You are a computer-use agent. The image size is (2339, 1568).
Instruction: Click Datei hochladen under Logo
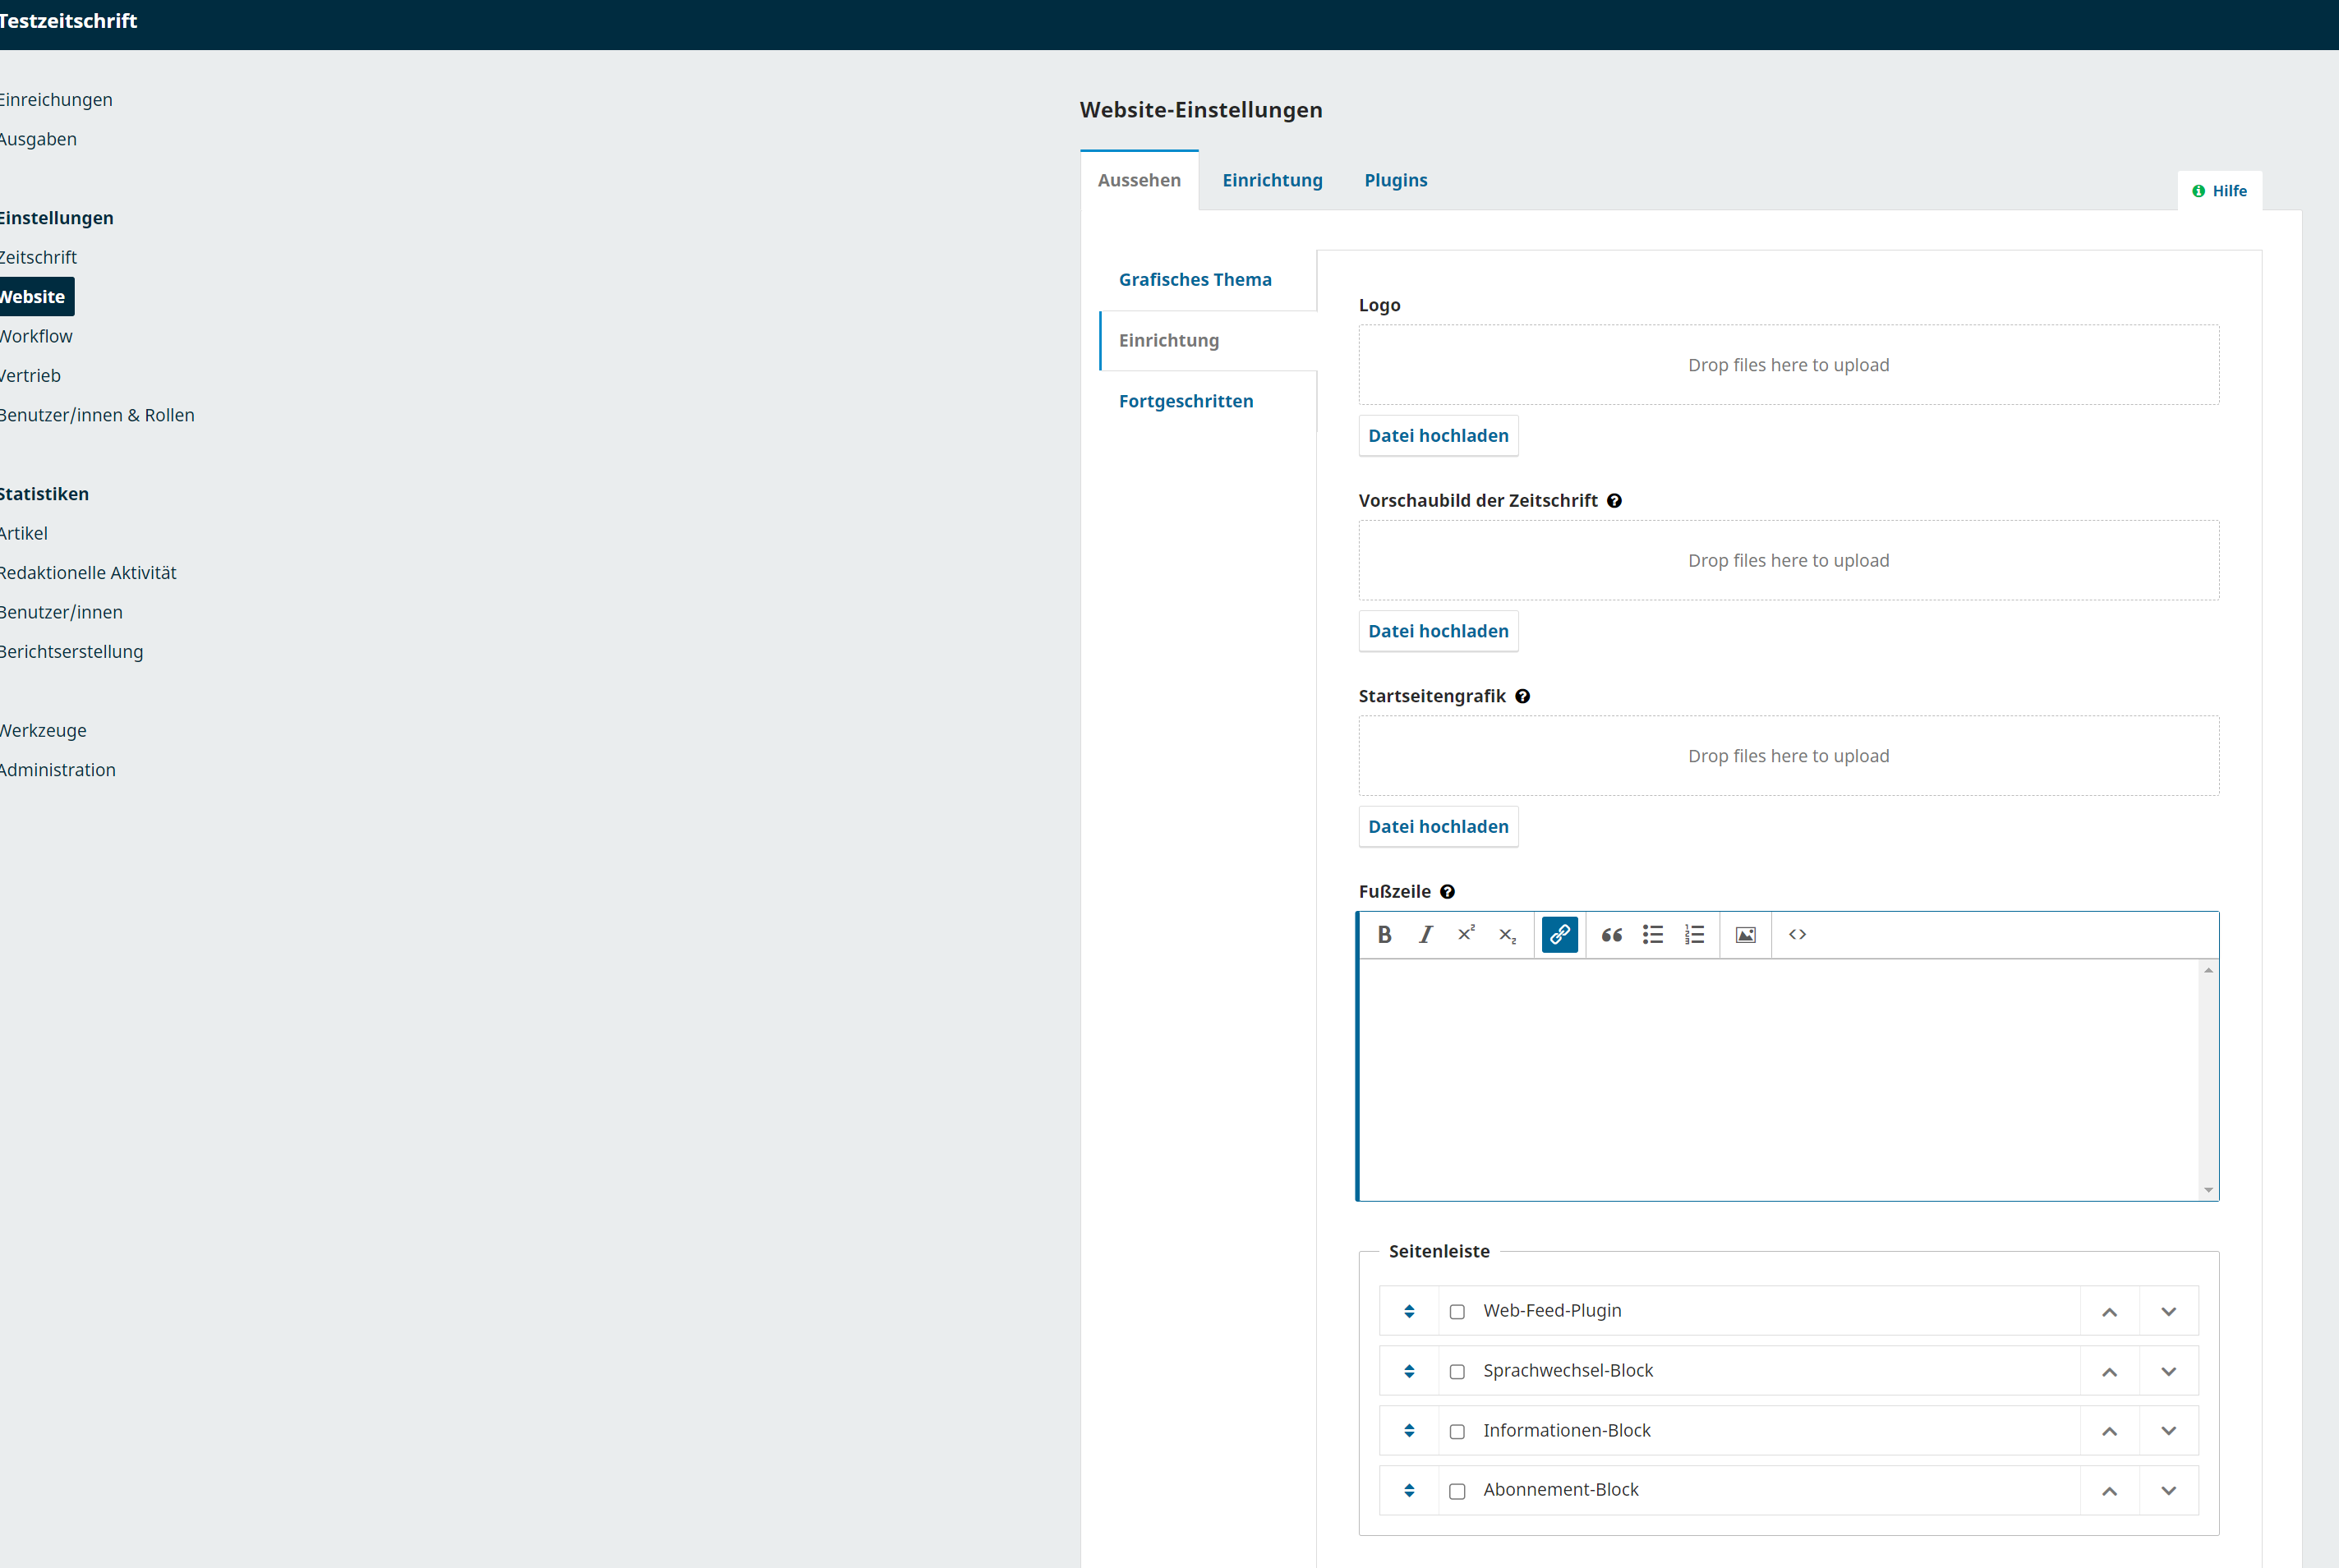click(x=1437, y=435)
